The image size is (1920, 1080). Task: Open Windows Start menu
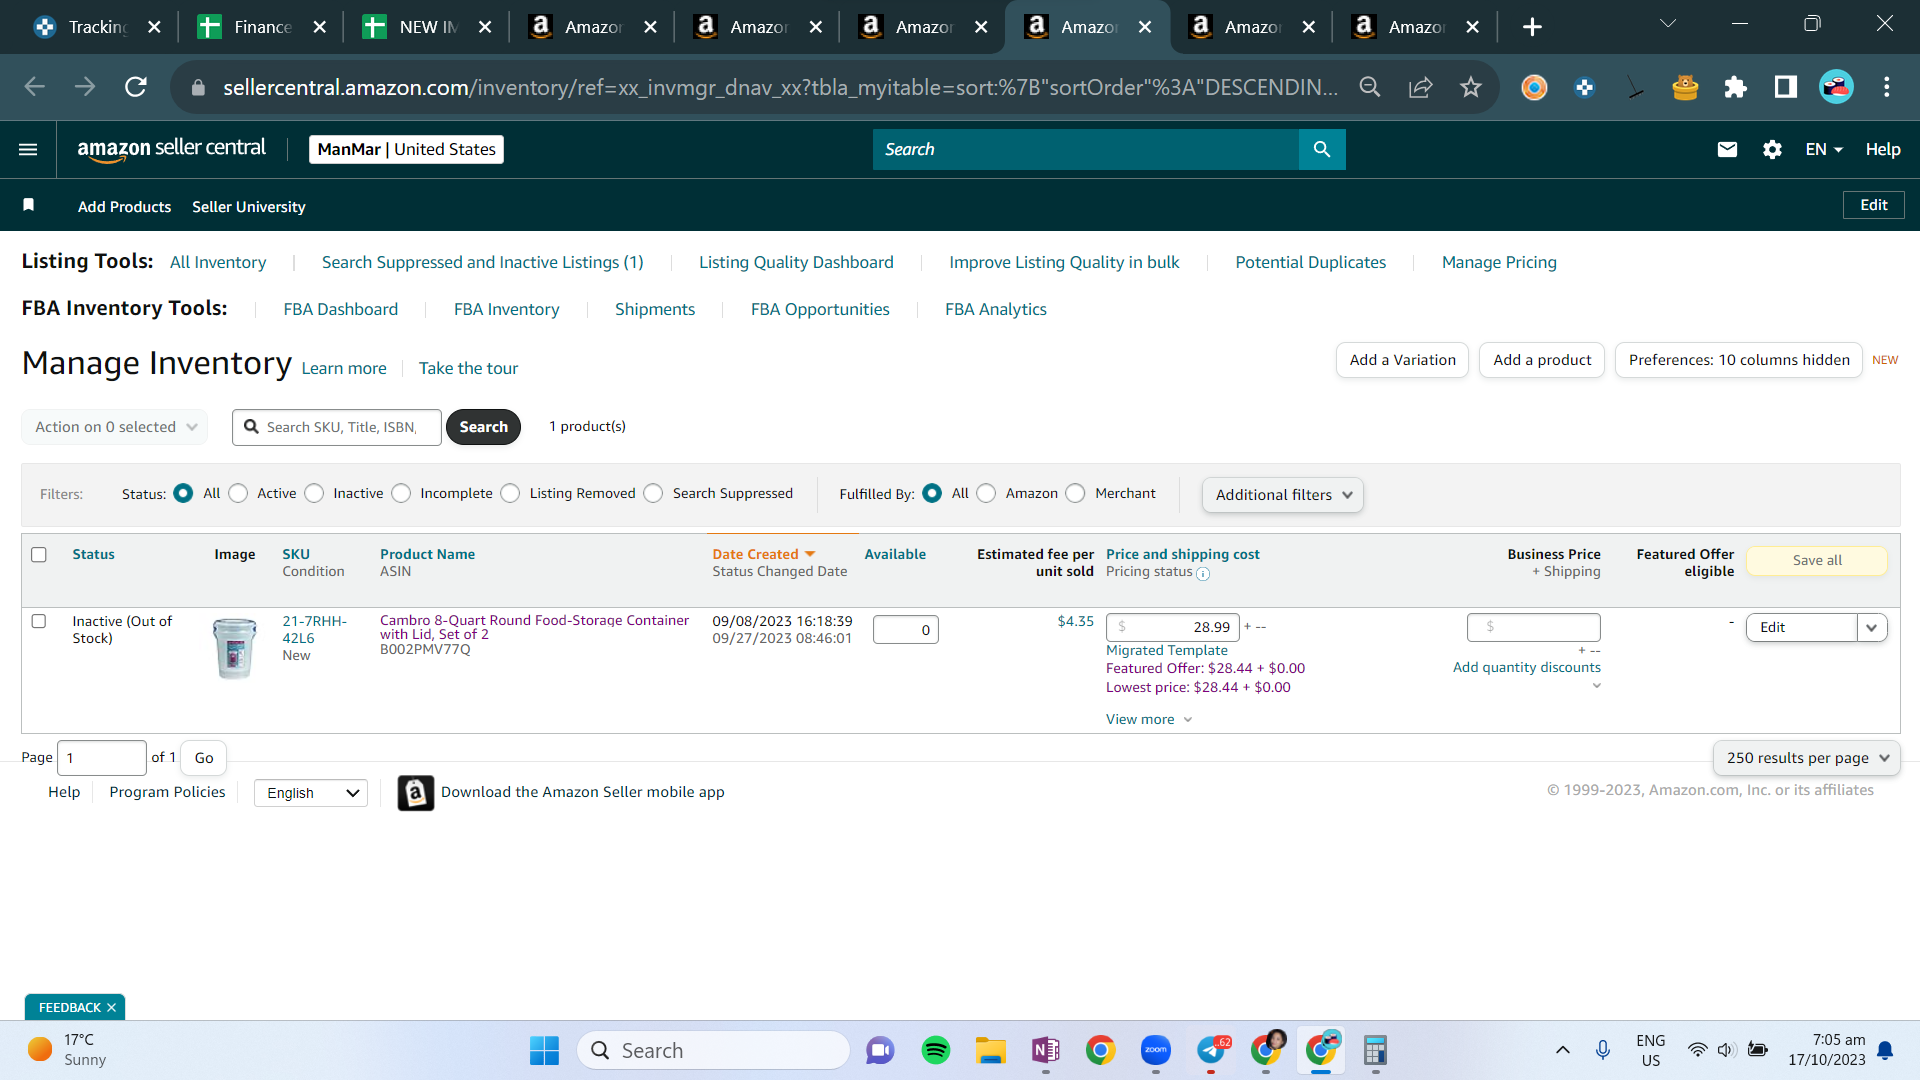[544, 1051]
